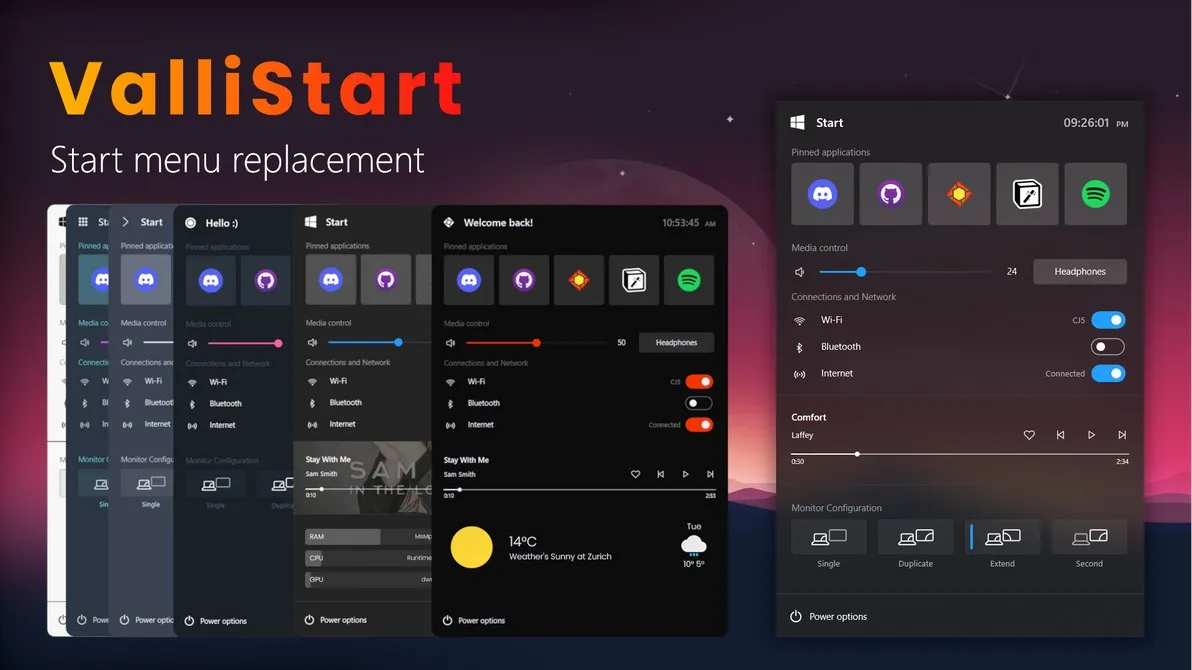Click the speaker icon in Welcome back! panel

click(x=450, y=343)
